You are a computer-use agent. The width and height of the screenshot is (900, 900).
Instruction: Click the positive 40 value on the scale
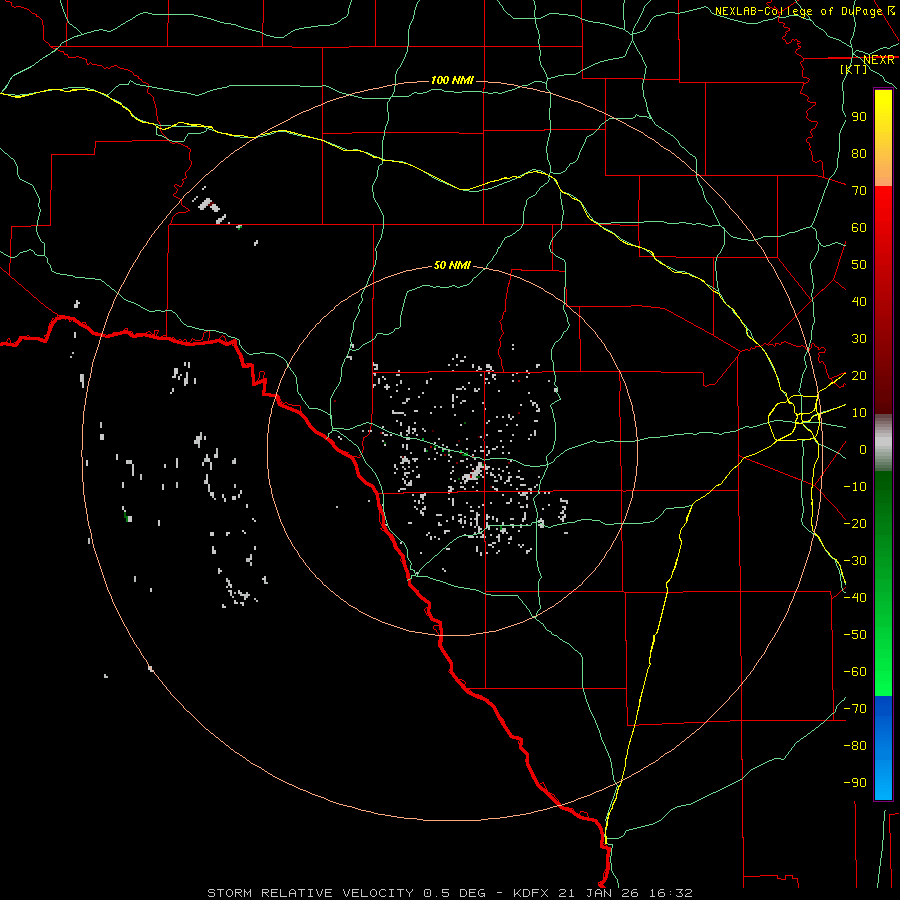[x=859, y=301]
